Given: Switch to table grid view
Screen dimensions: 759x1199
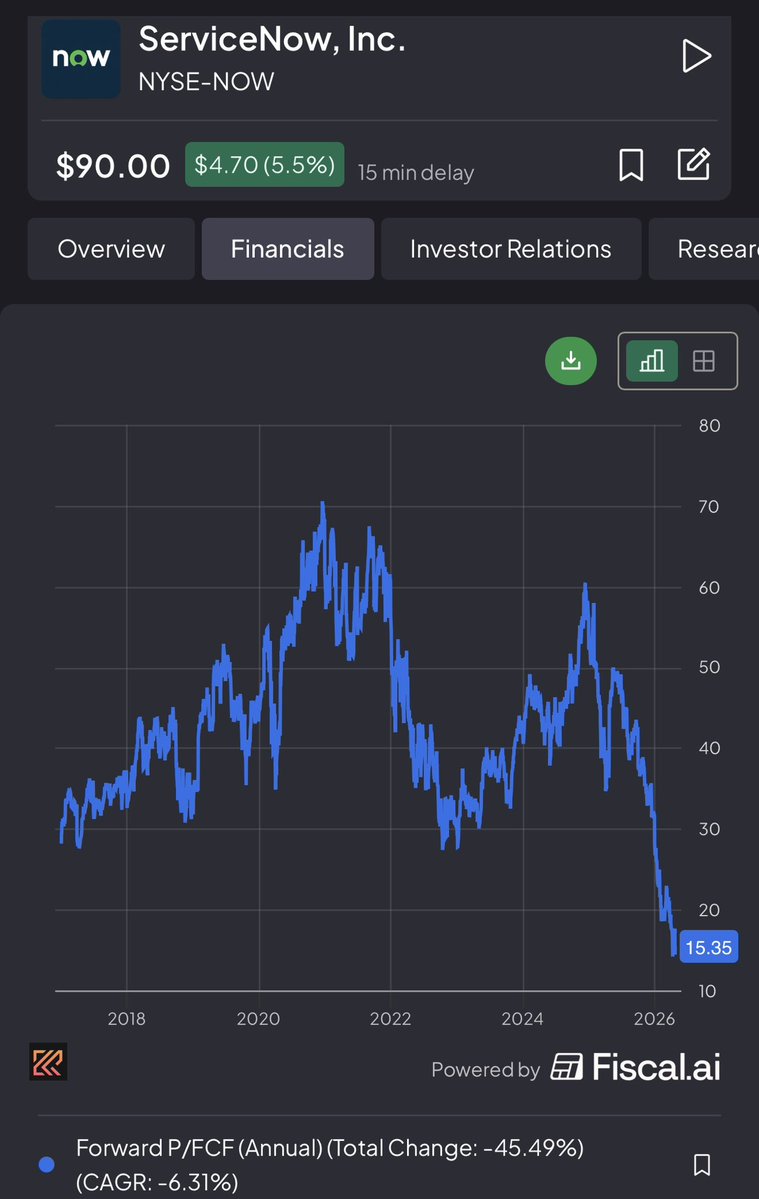Looking at the screenshot, I should click(704, 361).
